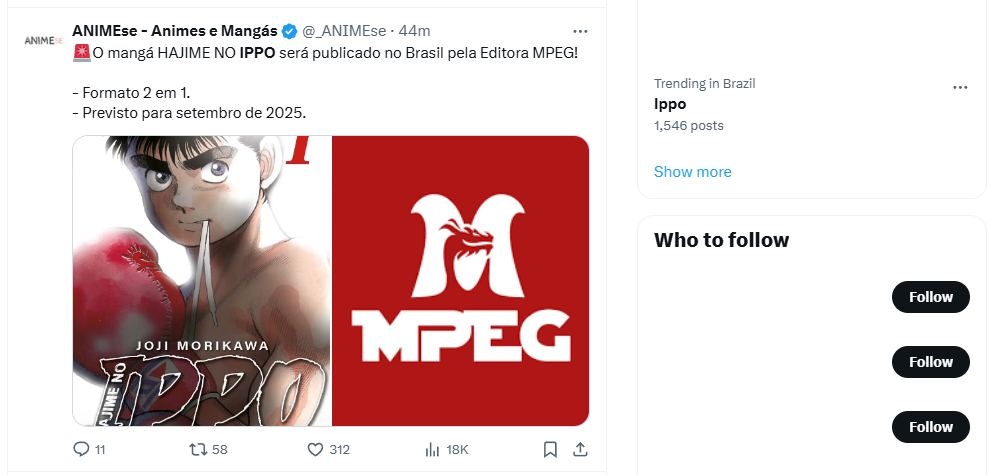Image resolution: width=991 pixels, height=475 pixels.
Task: Open the tweet's three-dot more menu
Action: tap(580, 31)
